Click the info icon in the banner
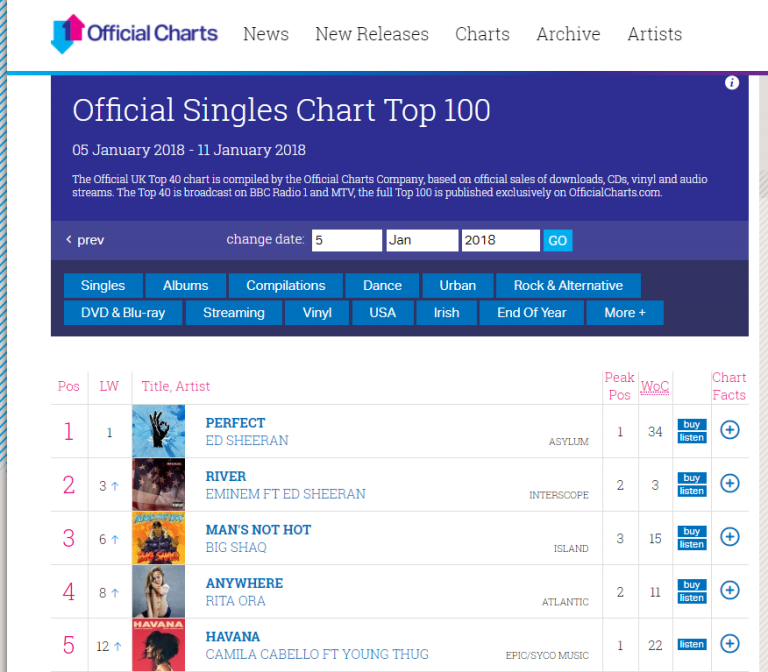Screen dimensions: 768x672 pyautogui.click(x=732, y=83)
